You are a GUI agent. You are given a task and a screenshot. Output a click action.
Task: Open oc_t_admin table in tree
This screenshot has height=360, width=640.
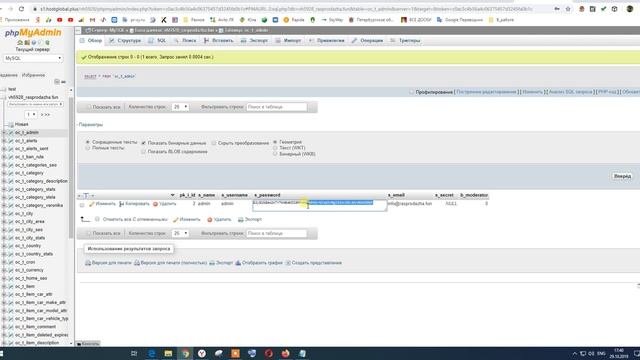(x=27, y=133)
